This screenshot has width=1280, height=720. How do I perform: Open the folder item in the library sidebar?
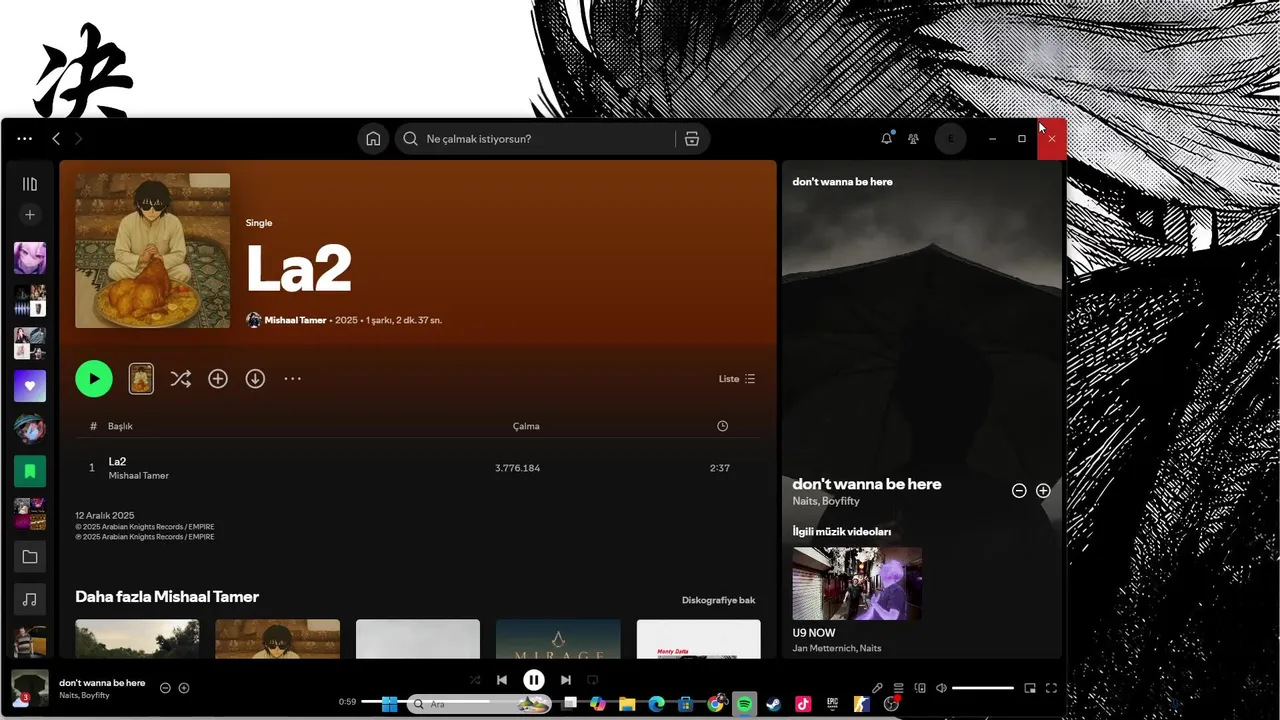(30, 557)
